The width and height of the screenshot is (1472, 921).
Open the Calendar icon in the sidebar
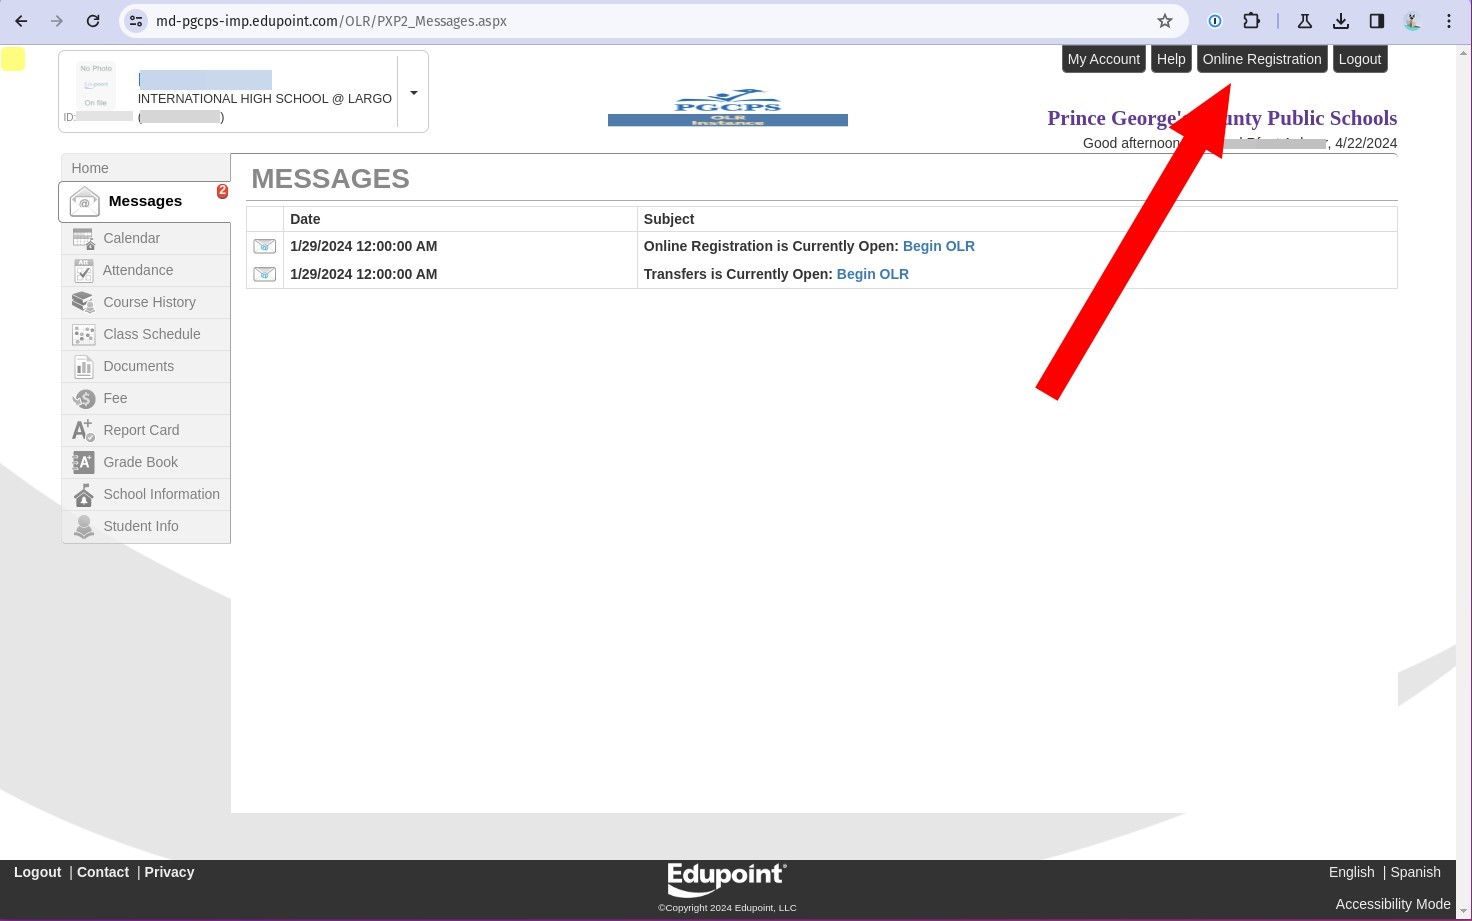tap(84, 238)
